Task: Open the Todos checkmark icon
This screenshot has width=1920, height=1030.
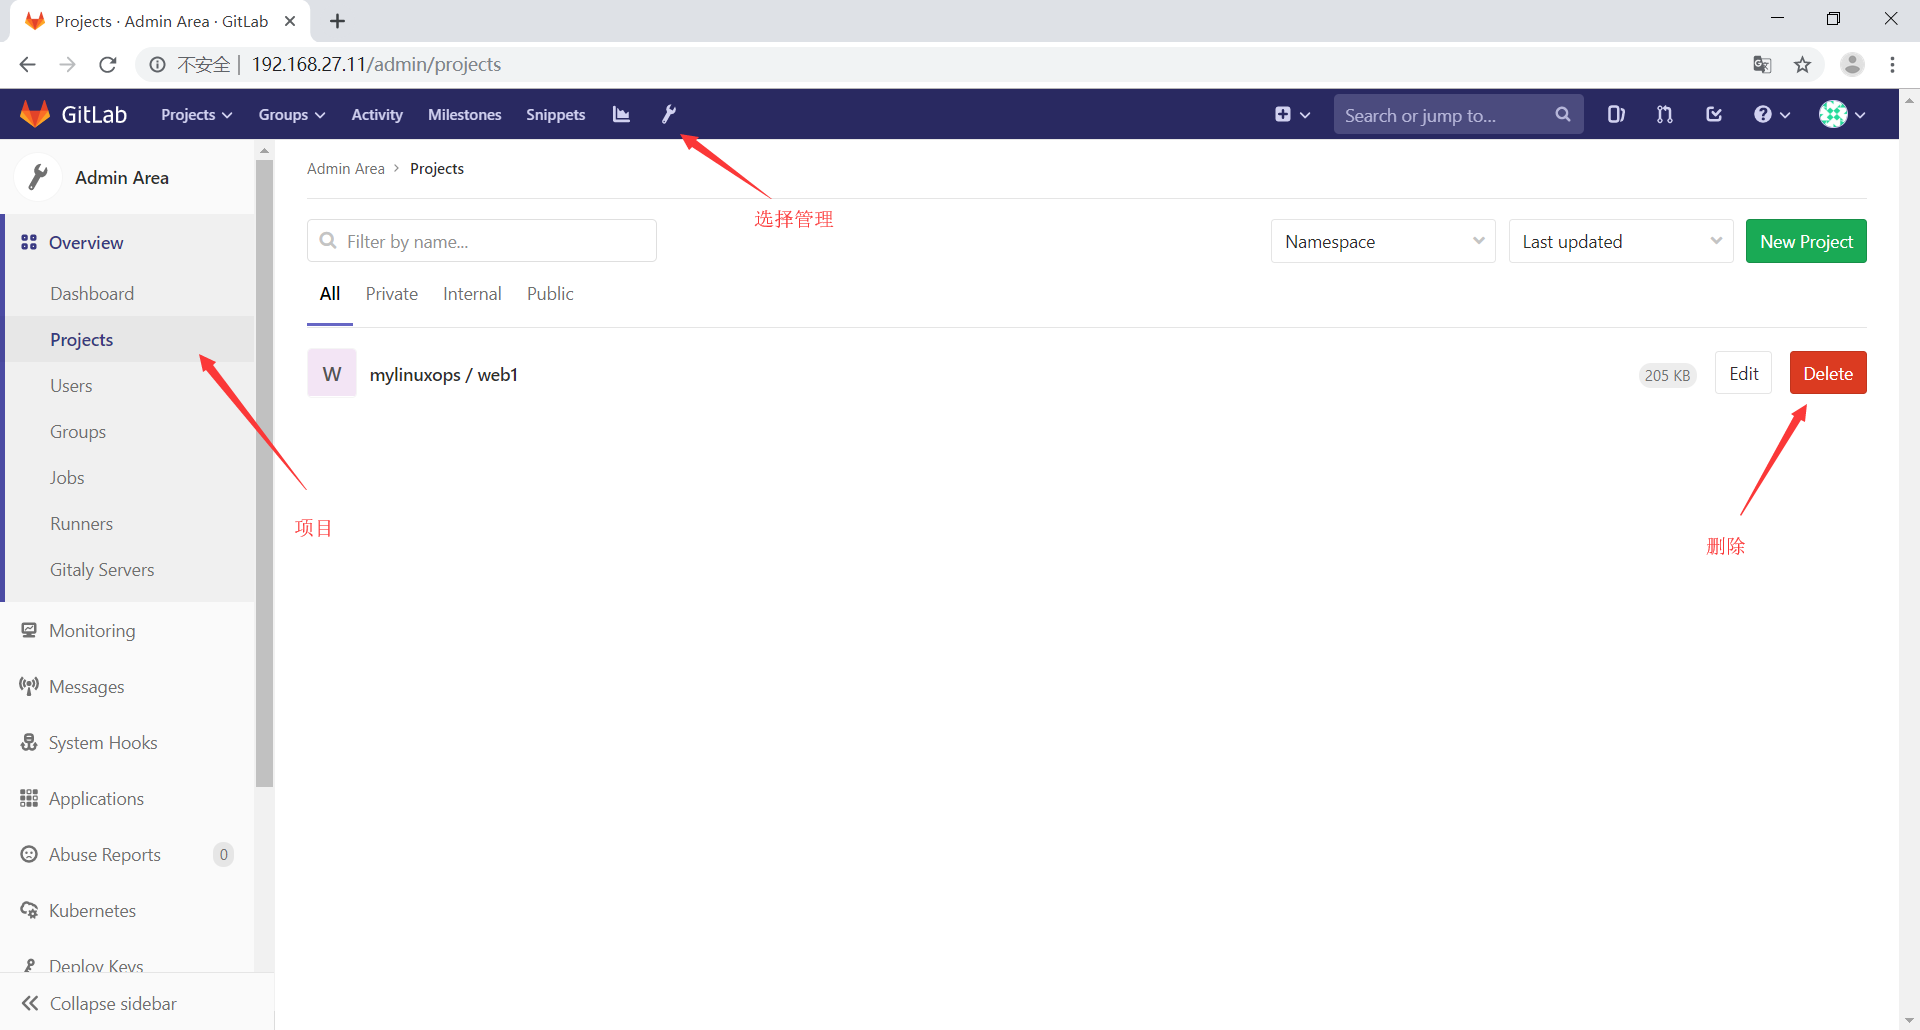Action: coord(1713,114)
